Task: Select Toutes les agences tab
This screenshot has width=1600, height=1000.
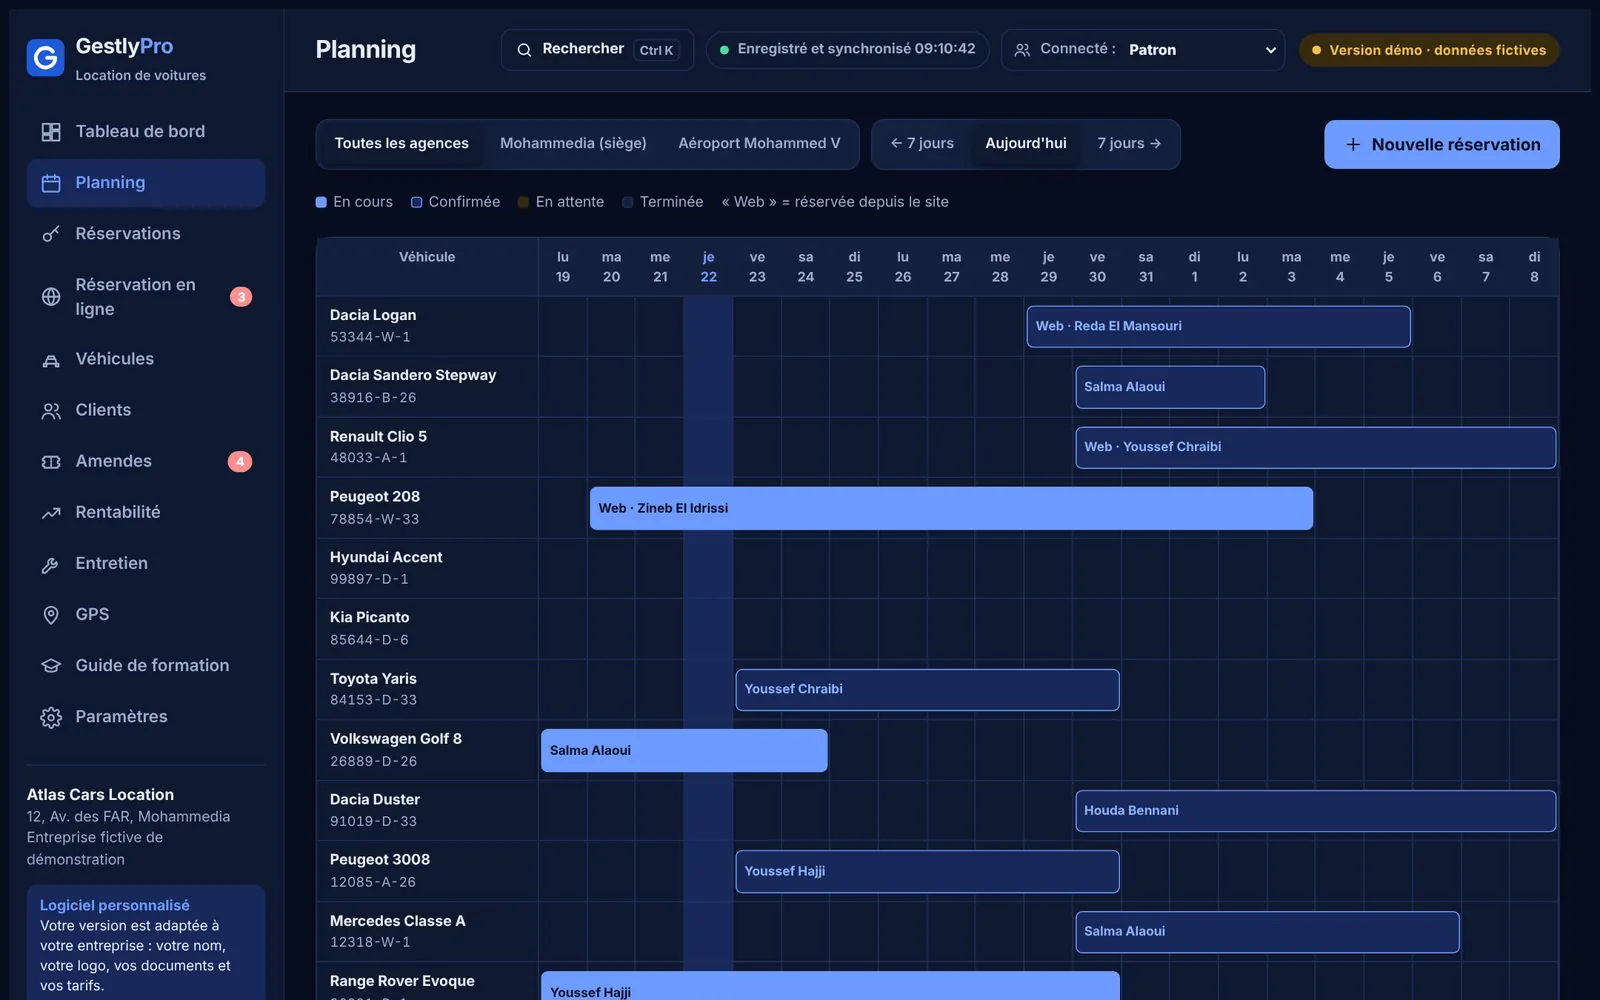Action: [401, 144]
